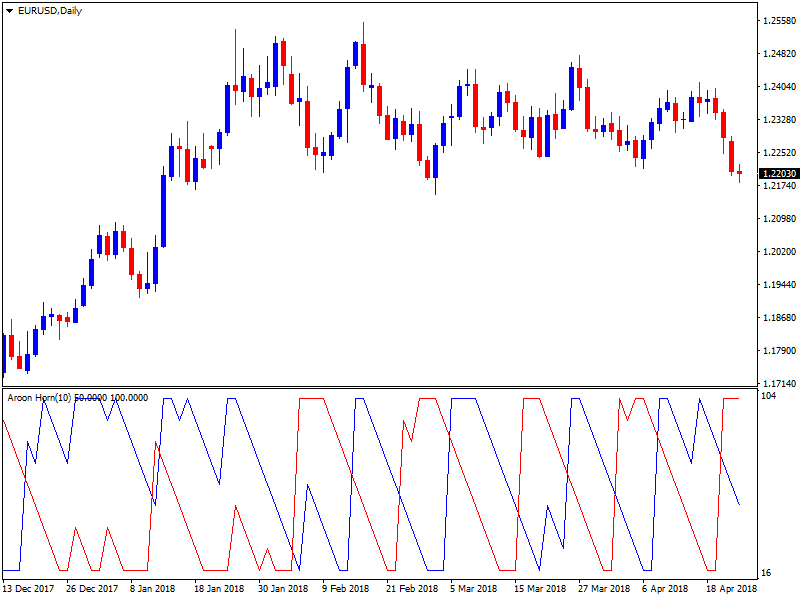
Task: Click the 18 Apr 2018 date label
Action: 732,589
